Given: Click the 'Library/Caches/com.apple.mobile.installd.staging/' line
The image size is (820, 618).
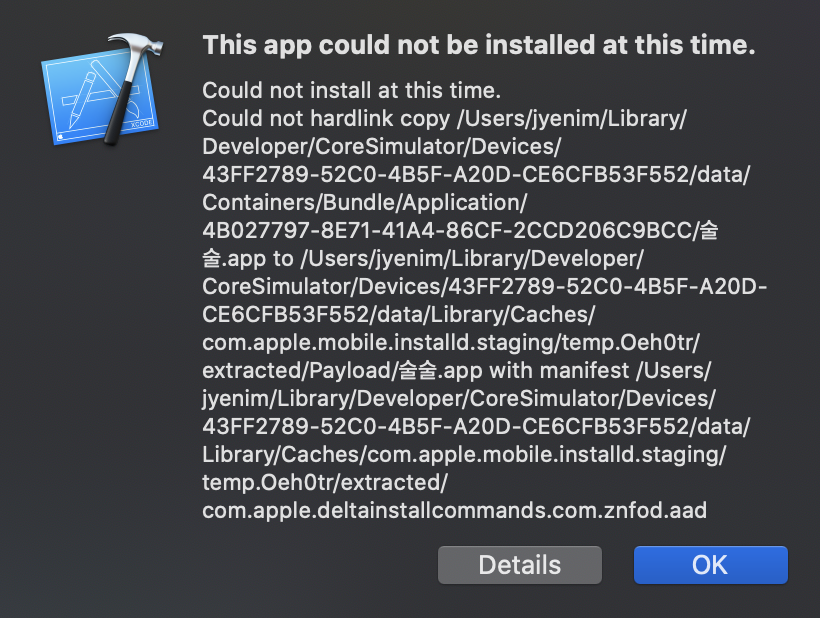Looking at the screenshot, I should (x=464, y=454).
